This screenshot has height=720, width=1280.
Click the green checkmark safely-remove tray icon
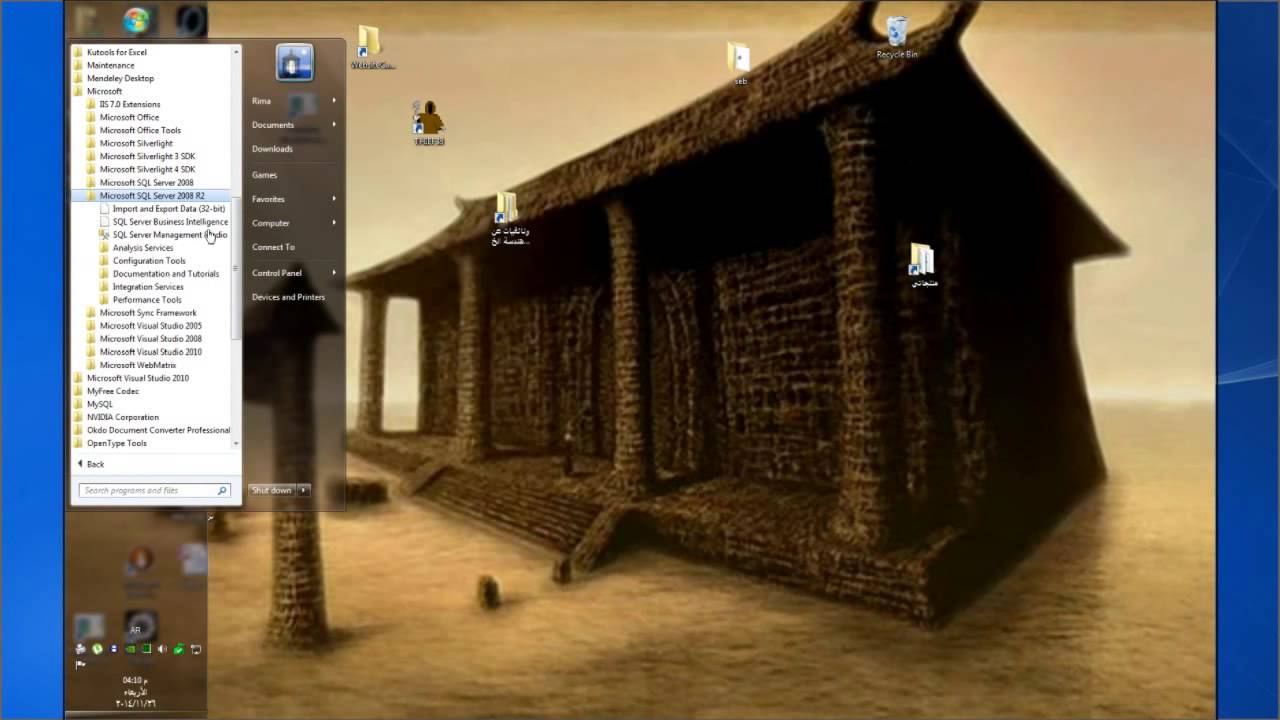179,649
